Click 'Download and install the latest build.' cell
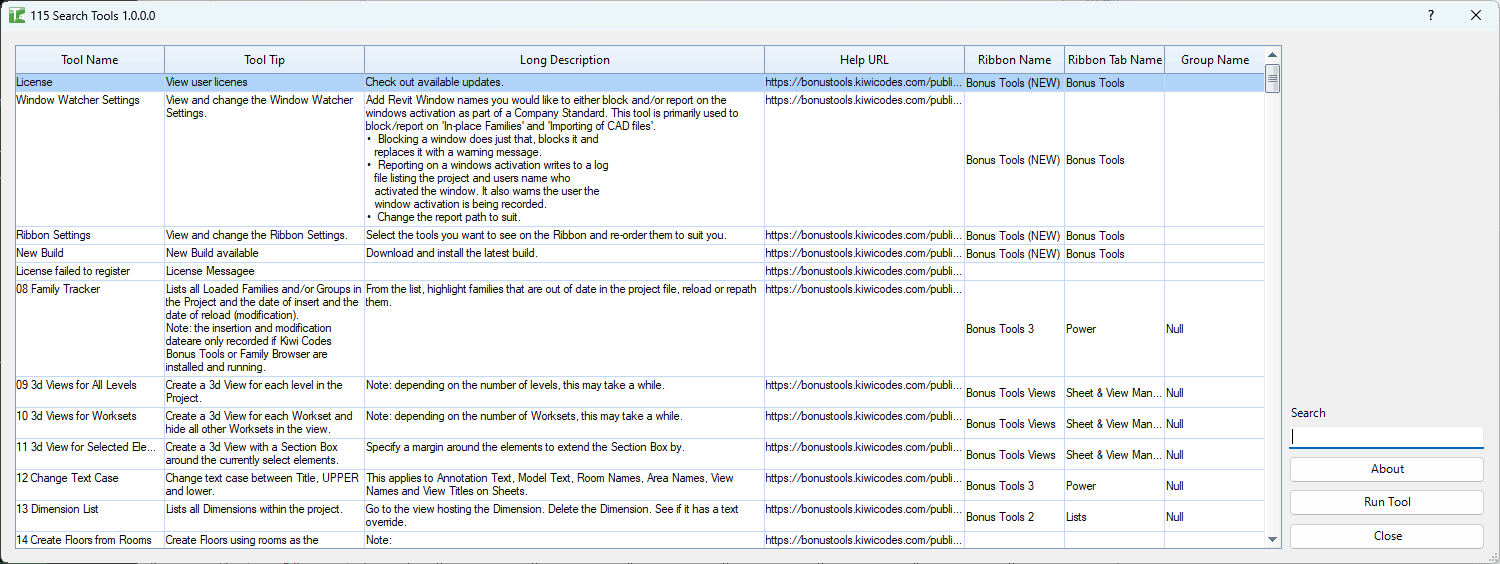This screenshot has height=564, width=1500. pos(565,253)
